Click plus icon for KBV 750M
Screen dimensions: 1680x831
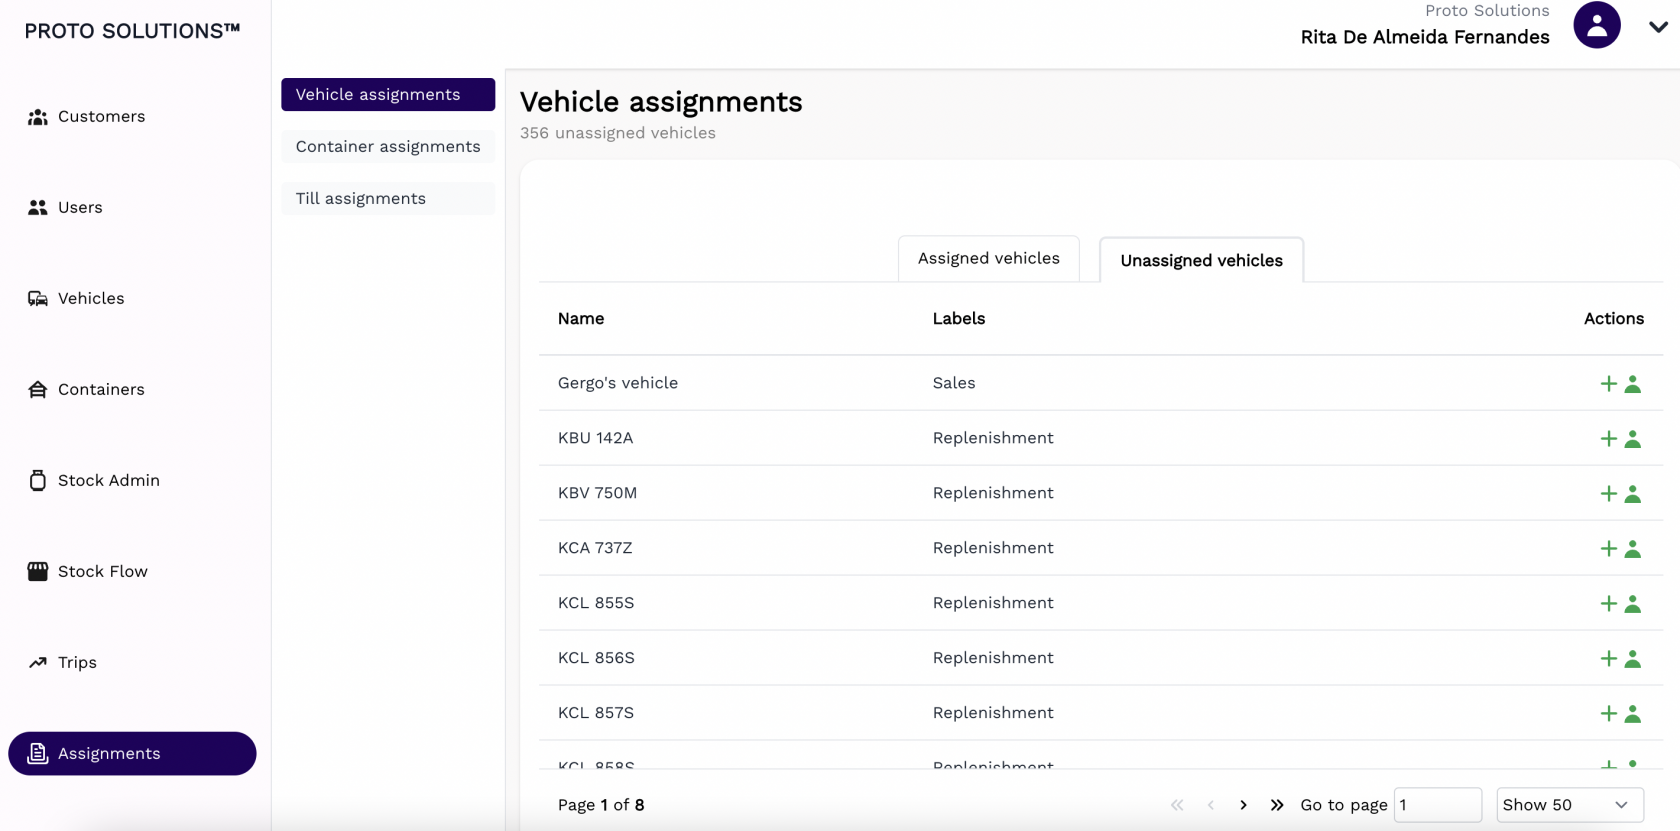[x=1609, y=494]
